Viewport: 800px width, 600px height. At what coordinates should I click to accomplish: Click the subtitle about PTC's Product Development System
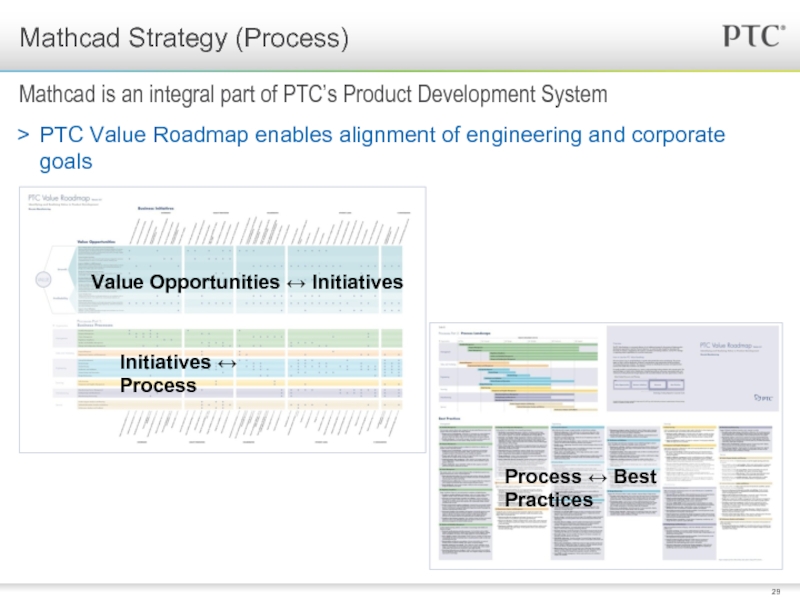click(313, 94)
